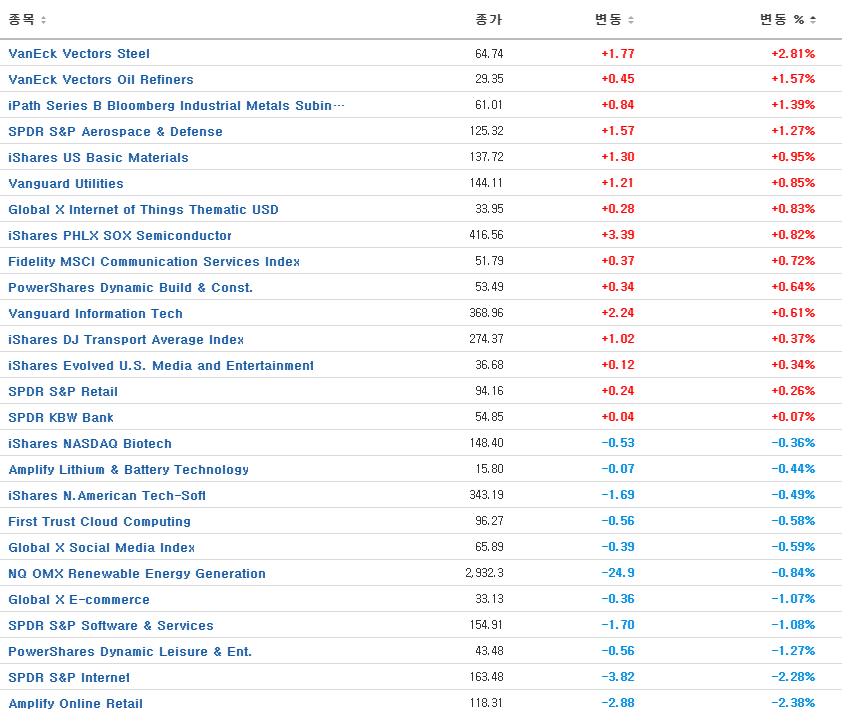The image size is (842, 722).
Task: Open Amplify Online Retail link
Action: coord(76,704)
